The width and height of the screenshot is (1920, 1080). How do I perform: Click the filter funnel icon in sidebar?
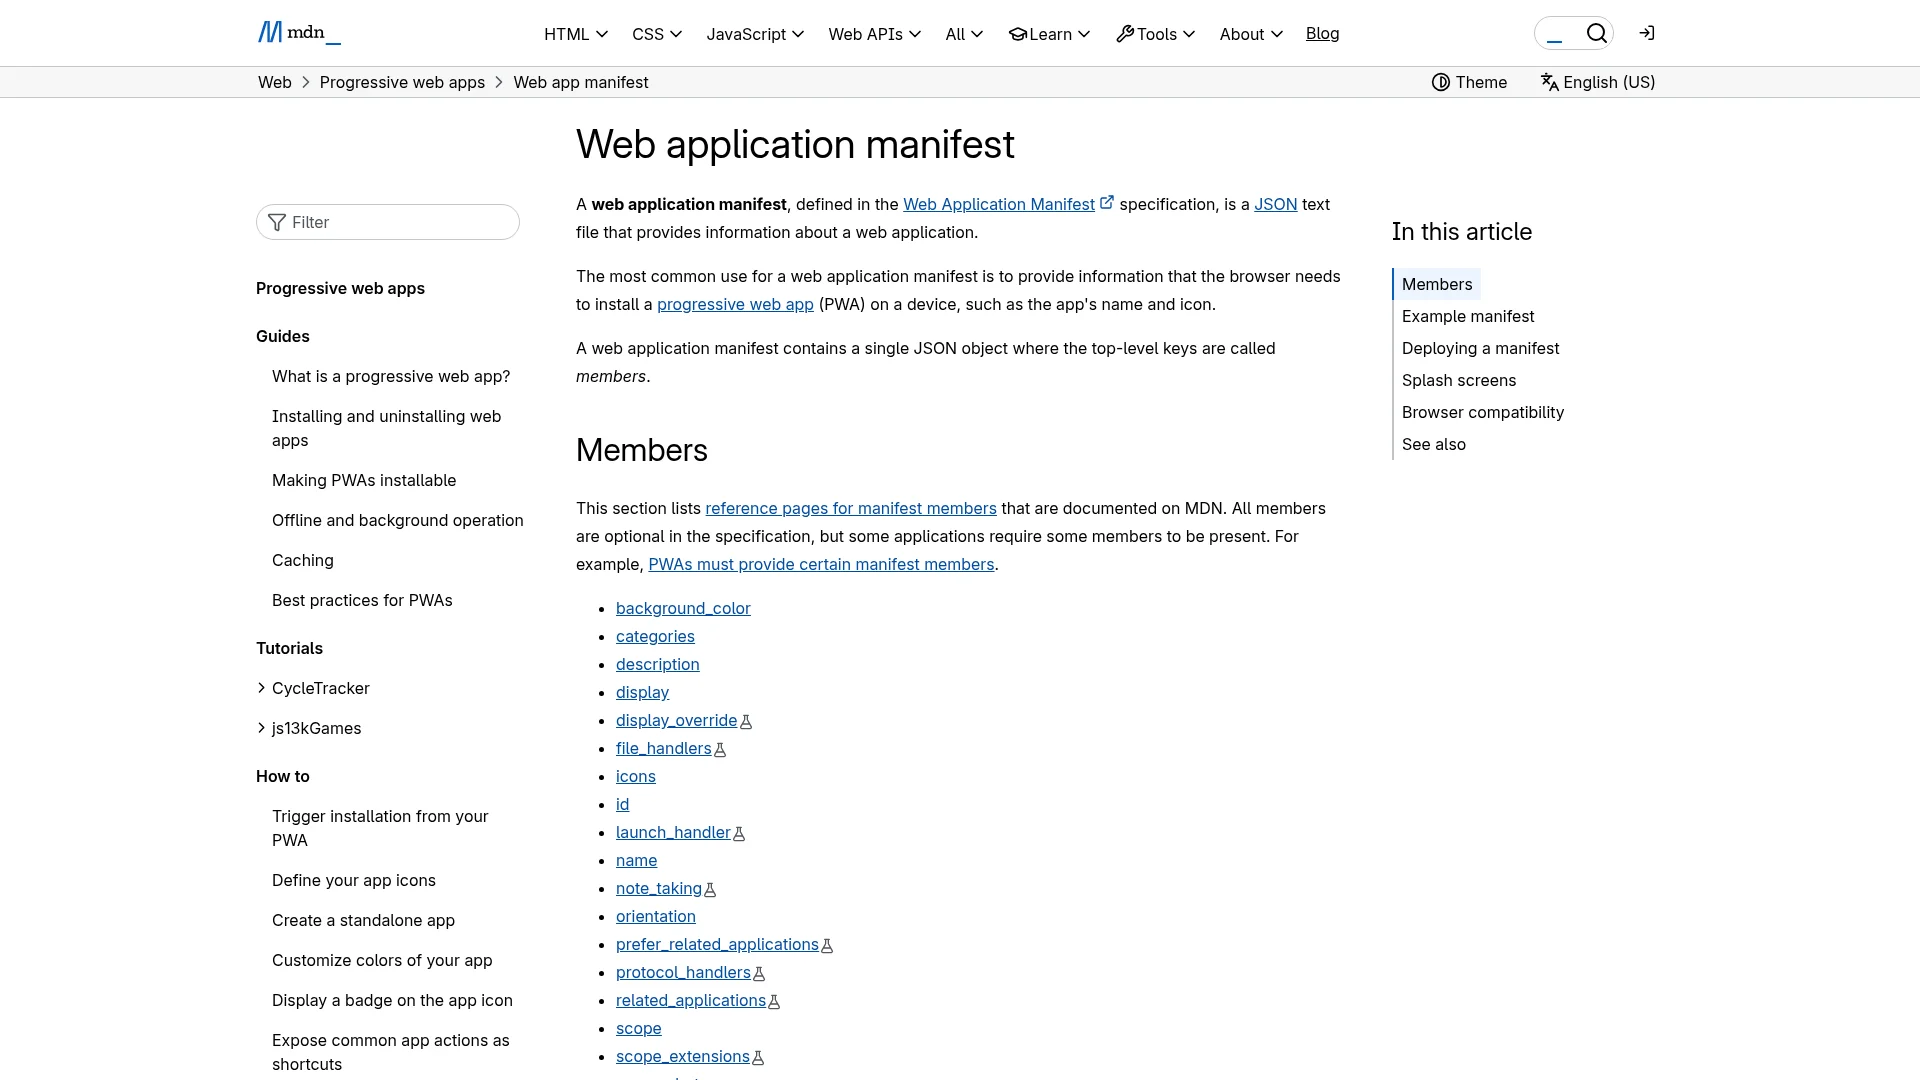[x=277, y=222]
